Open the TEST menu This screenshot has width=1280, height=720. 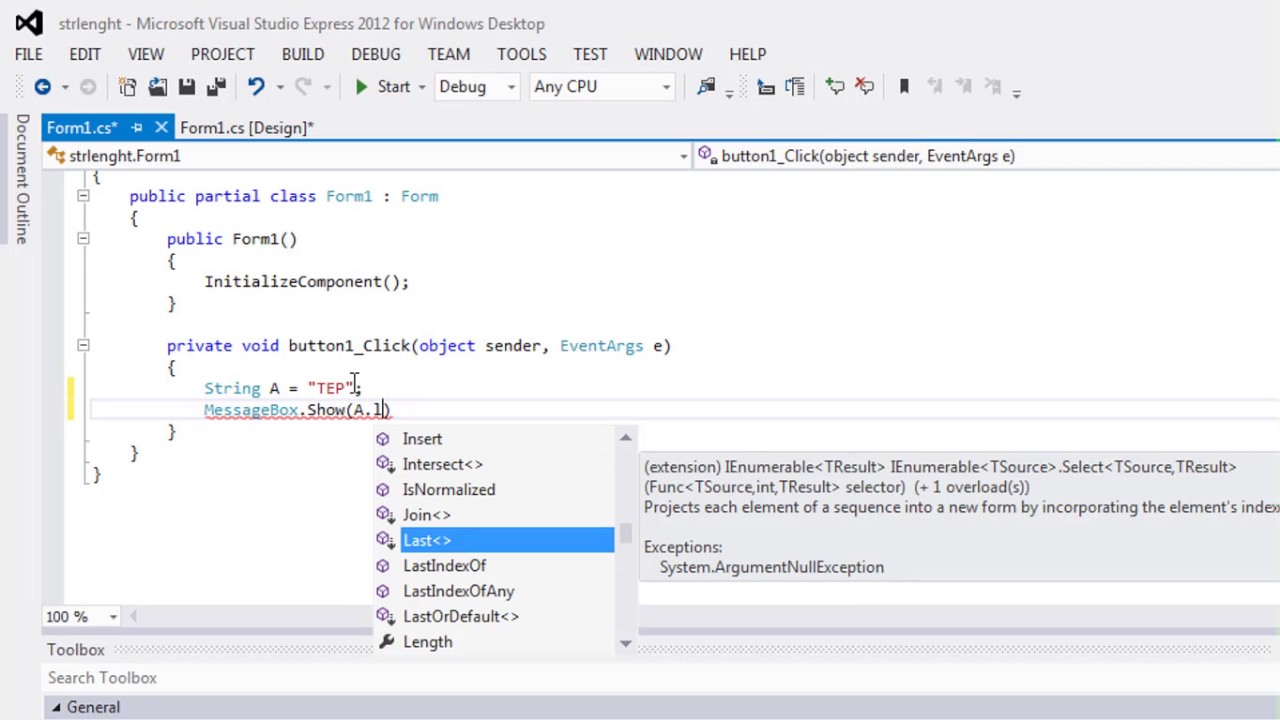[x=590, y=54]
